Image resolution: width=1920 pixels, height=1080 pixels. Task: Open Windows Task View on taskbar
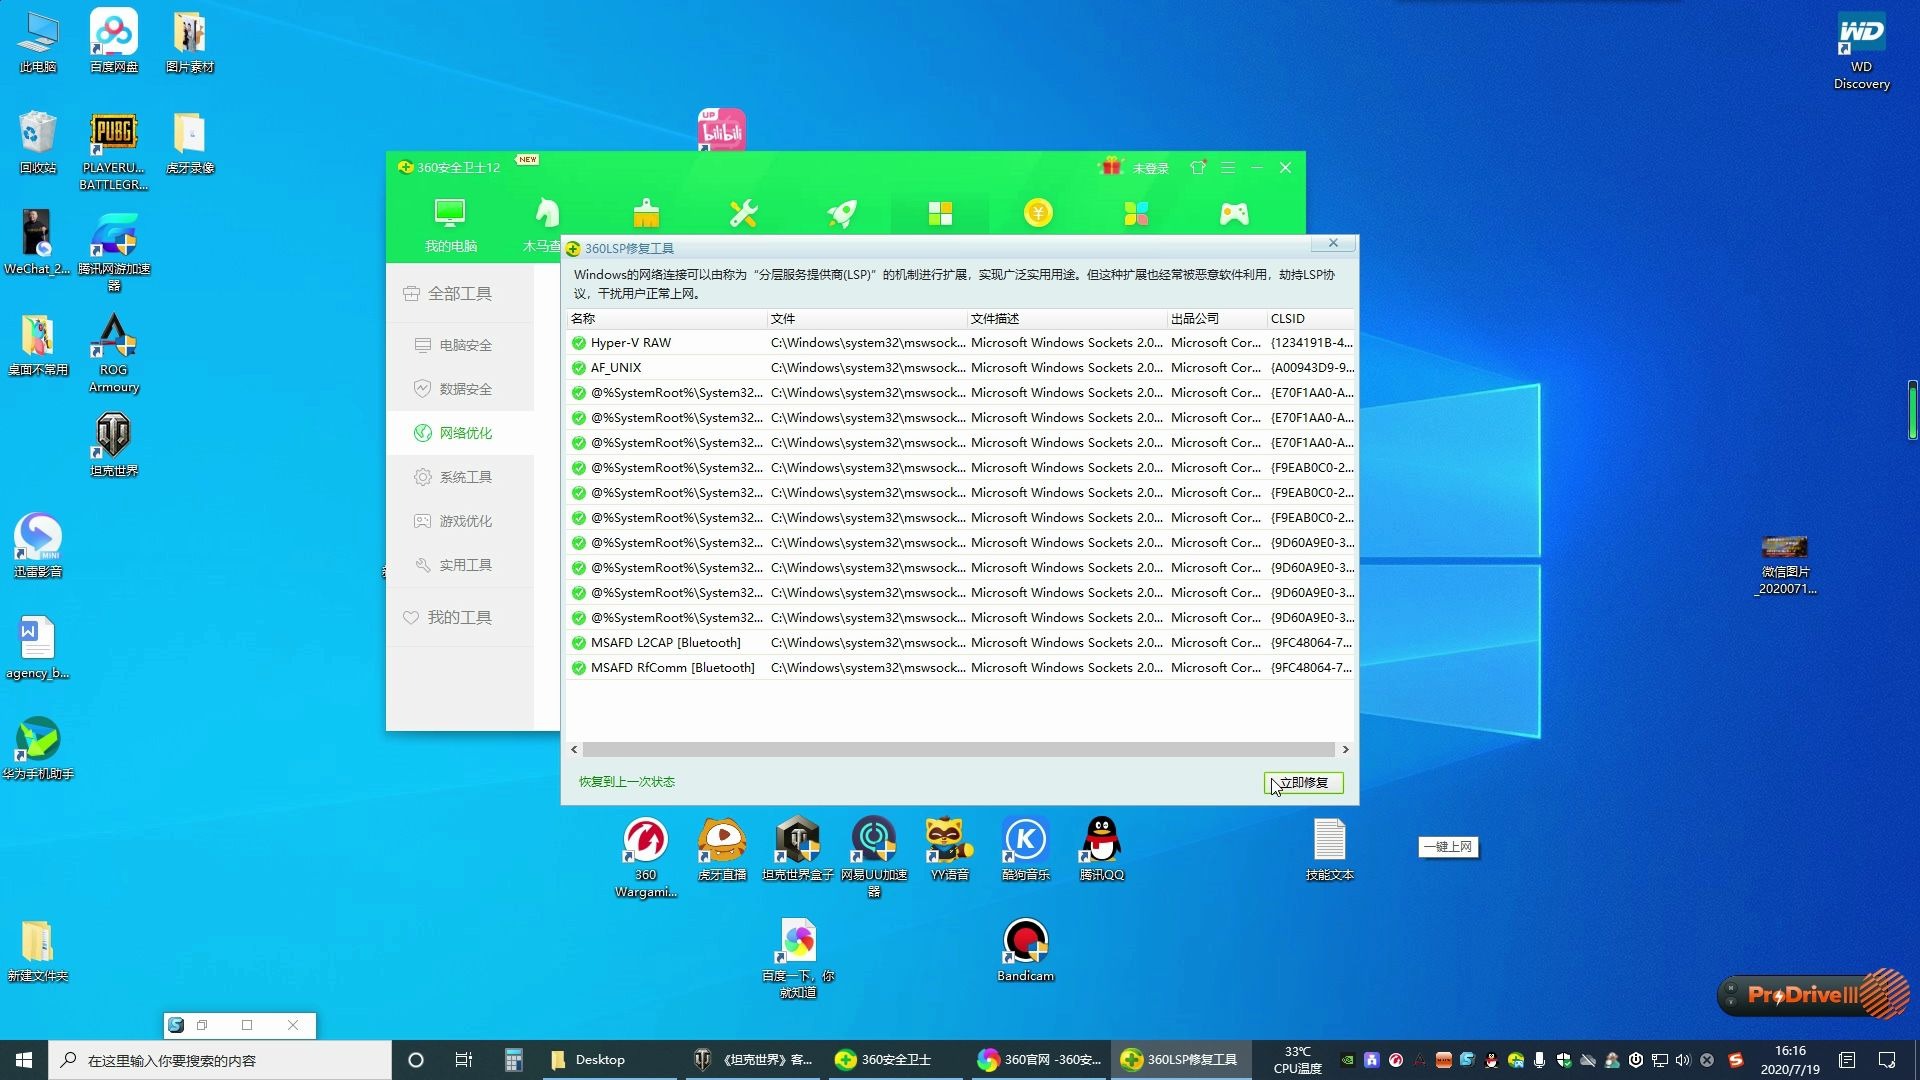463,1060
